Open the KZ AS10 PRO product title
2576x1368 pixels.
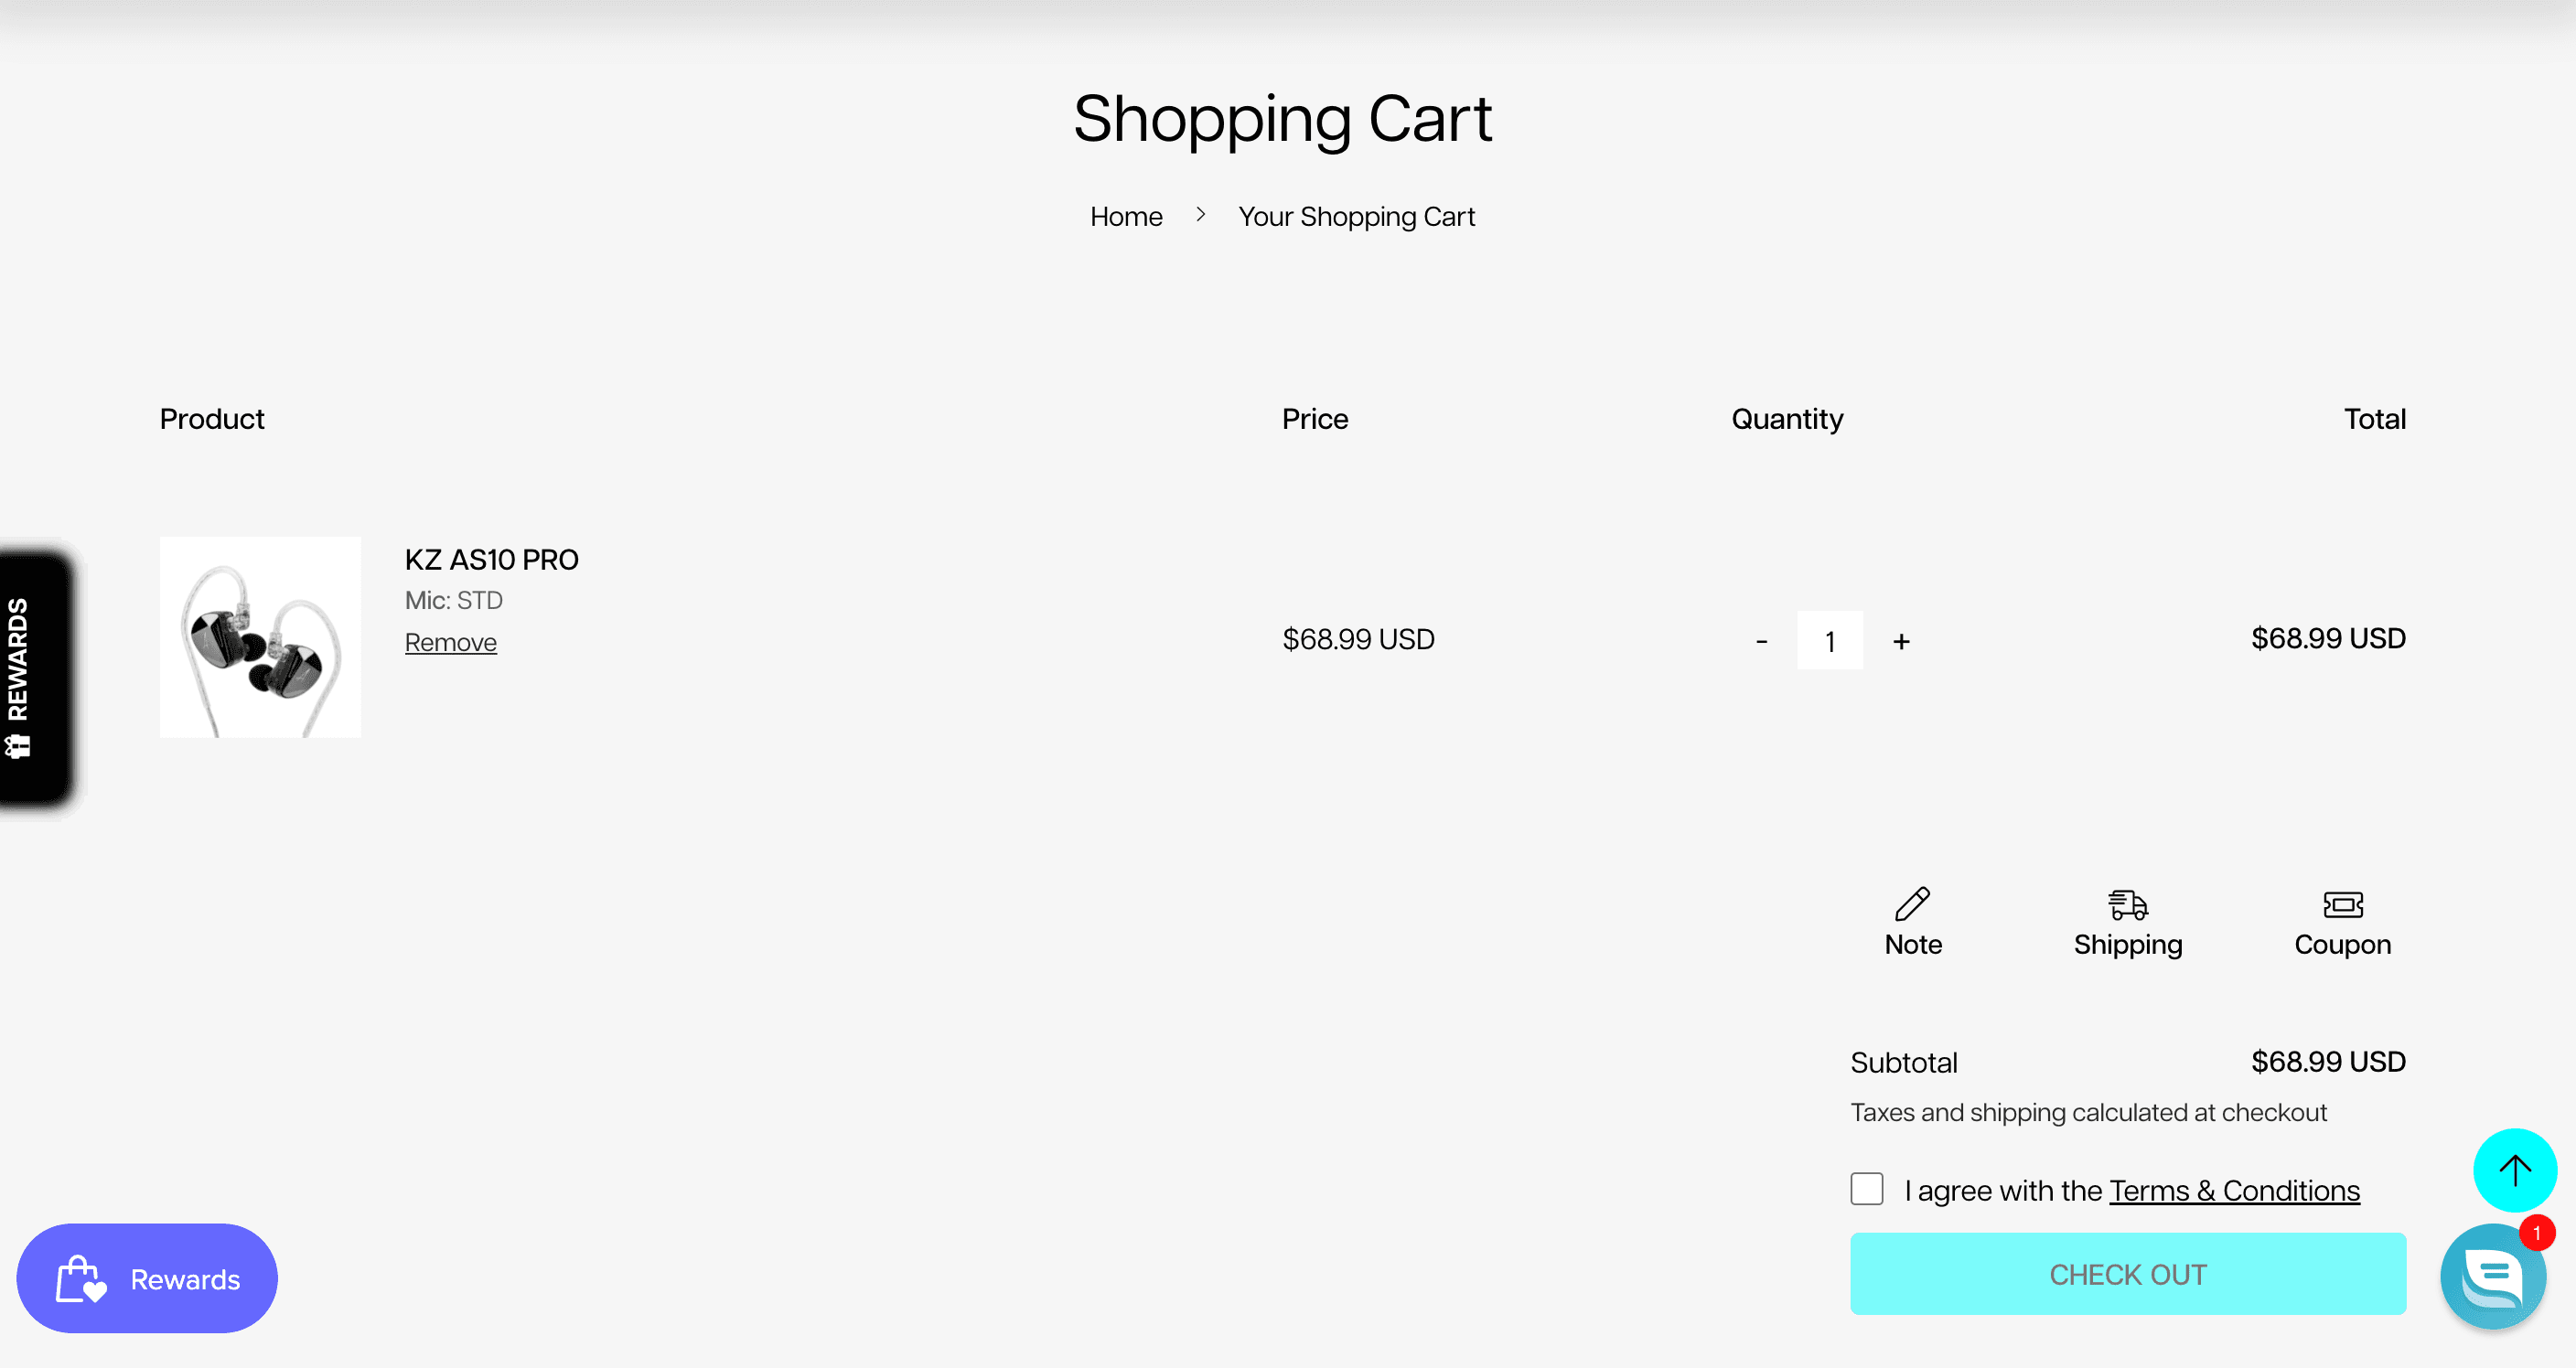[x=491, y=559]
